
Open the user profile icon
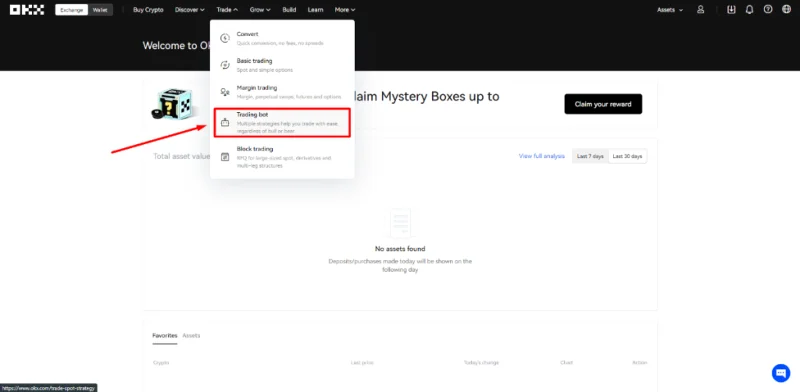coord(701,10)
